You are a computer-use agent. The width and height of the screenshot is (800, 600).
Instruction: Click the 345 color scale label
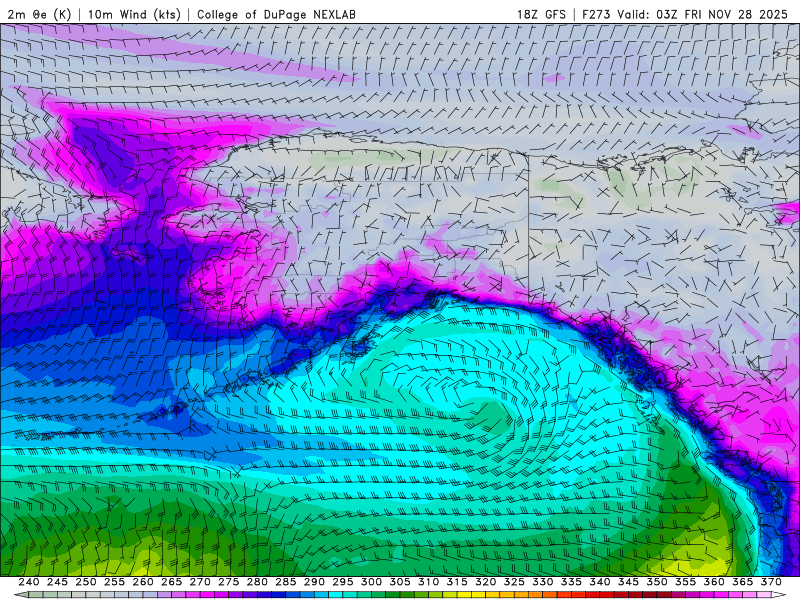(x=629, y=582)
